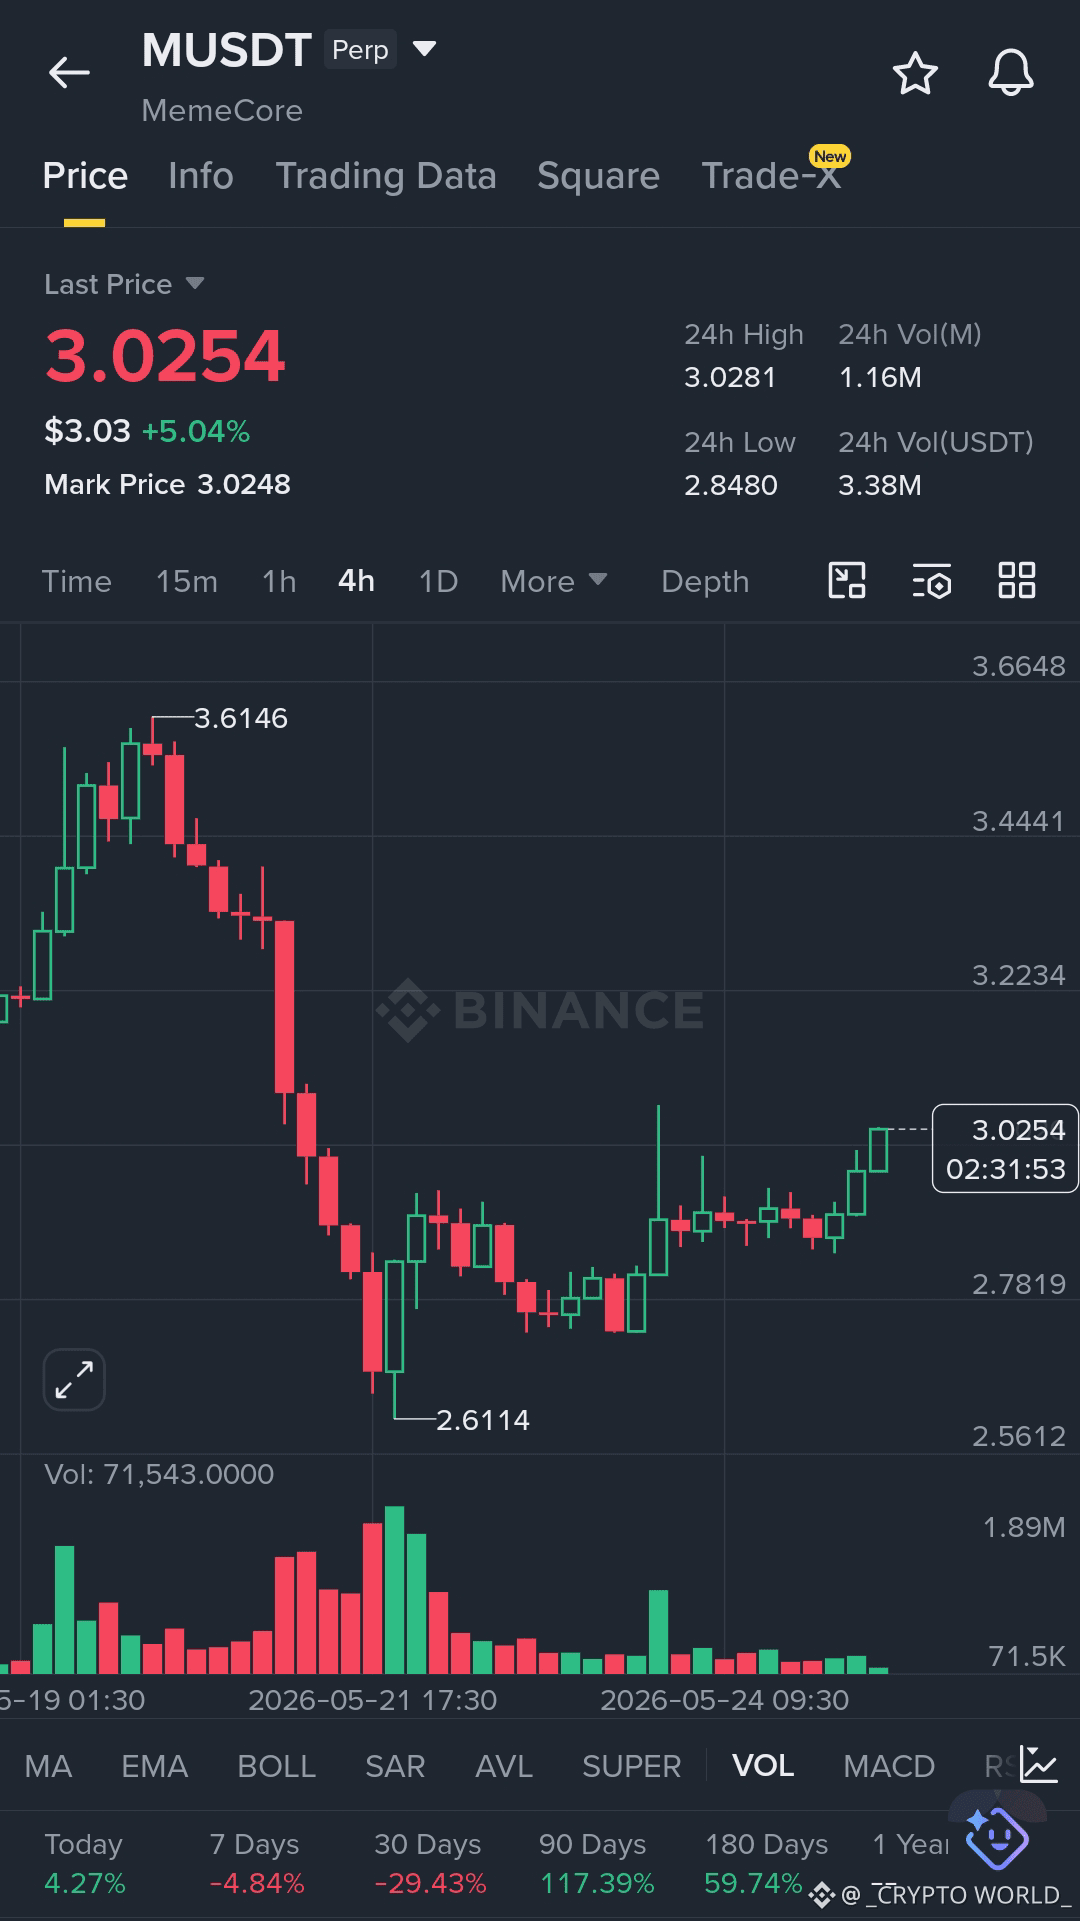
Task: Open the four-squares layout grid icon
Action: pyautogui.click(x=1017, y=580)
